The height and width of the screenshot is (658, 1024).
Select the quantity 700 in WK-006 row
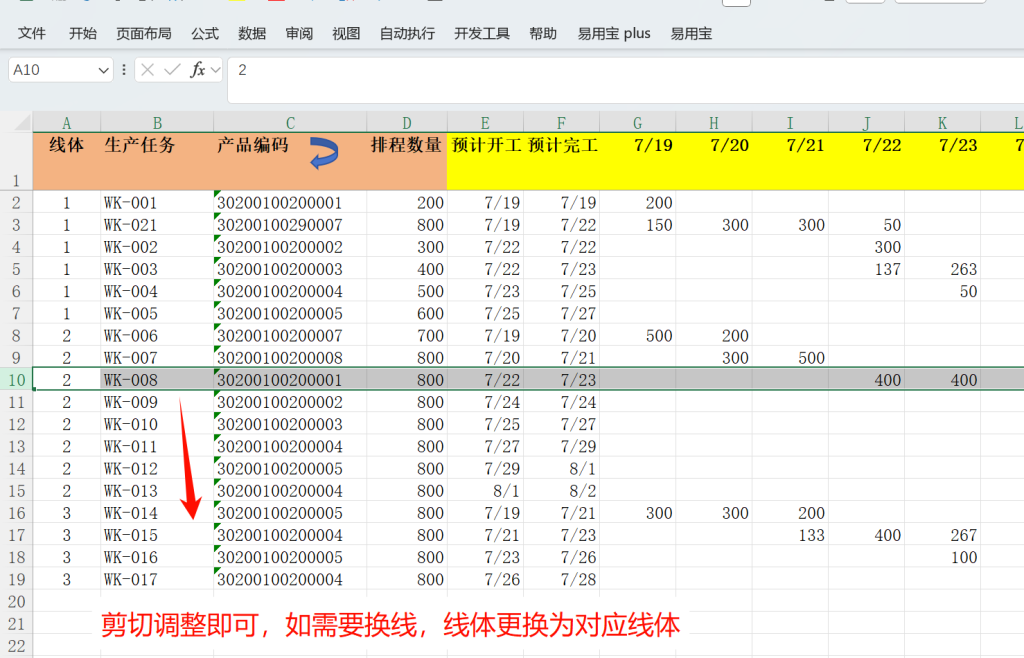pos(407,336)
